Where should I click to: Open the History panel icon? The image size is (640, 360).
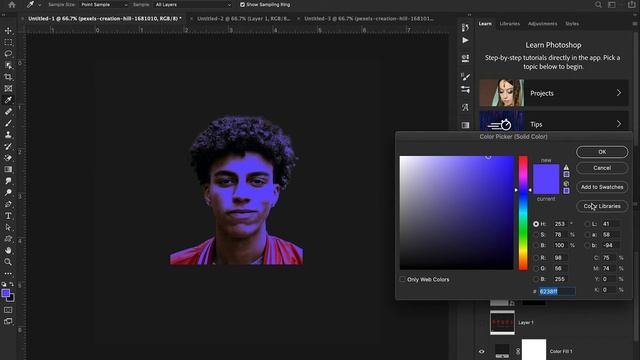click(465, 27)
